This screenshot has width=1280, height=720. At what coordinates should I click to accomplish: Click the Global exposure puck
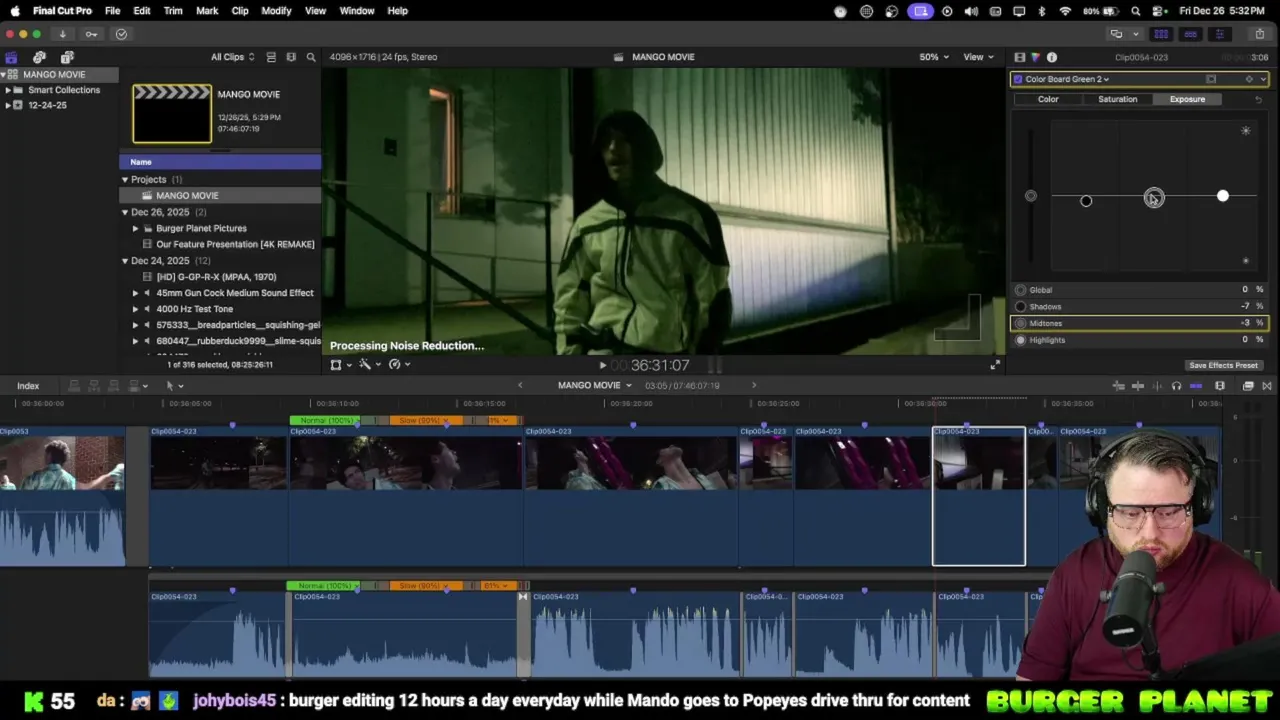click(x=1031, y=196)
